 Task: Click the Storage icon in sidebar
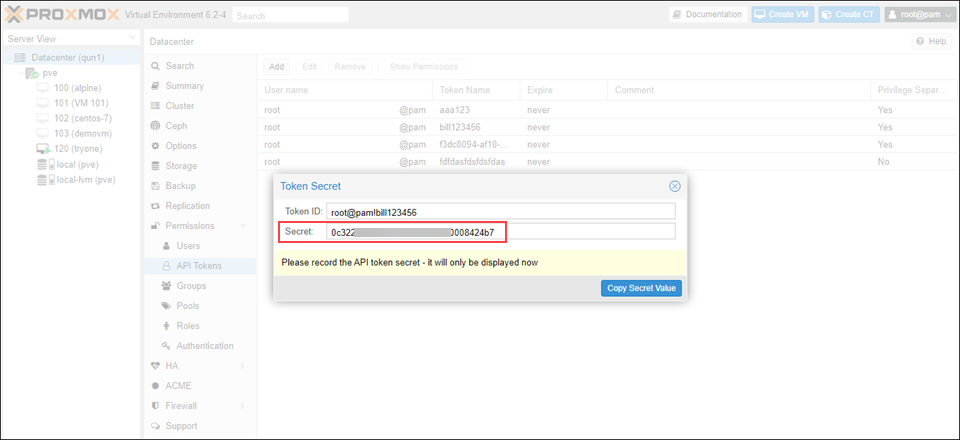pyautogui.click(x=155, y=166)
